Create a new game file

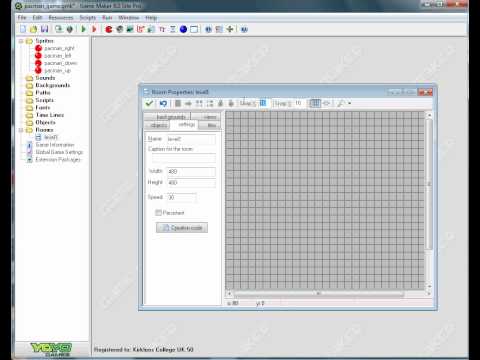tap(23, 29)
